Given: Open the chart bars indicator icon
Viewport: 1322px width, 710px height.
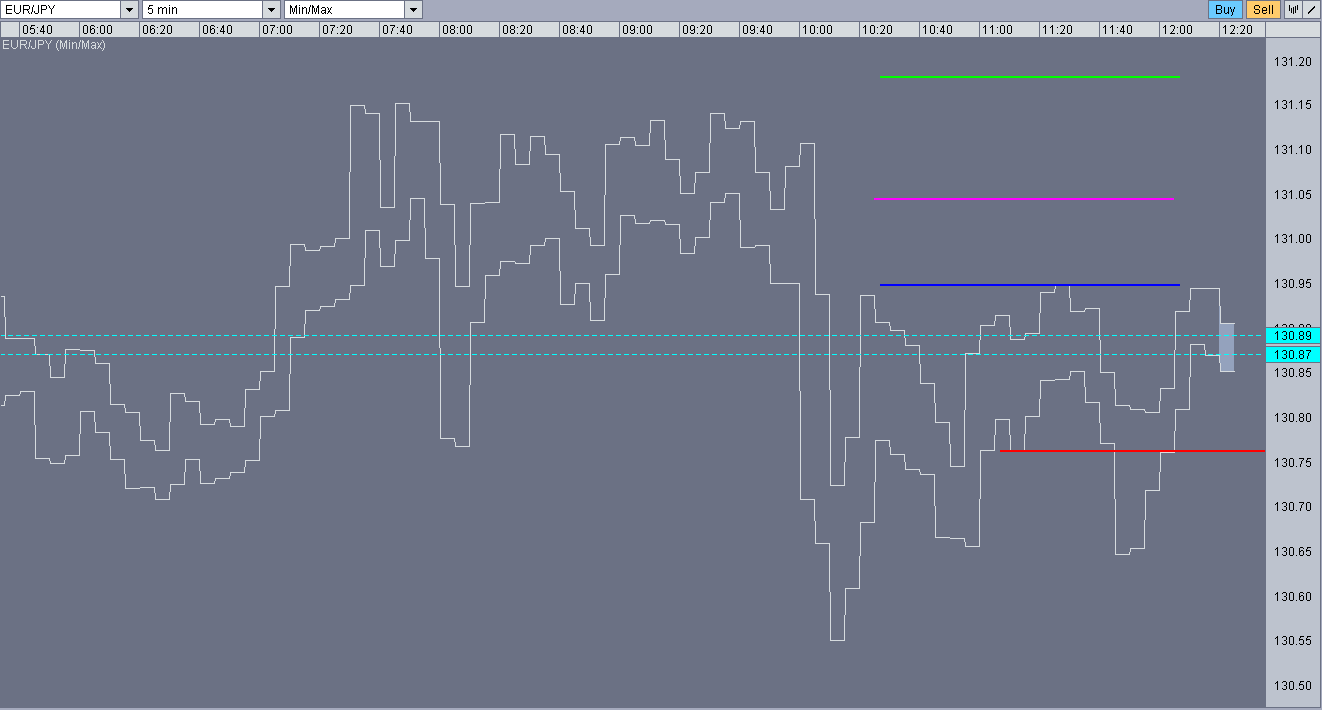Looking at the screenshot, I should pyautogui.click(x=1293, y=10).
